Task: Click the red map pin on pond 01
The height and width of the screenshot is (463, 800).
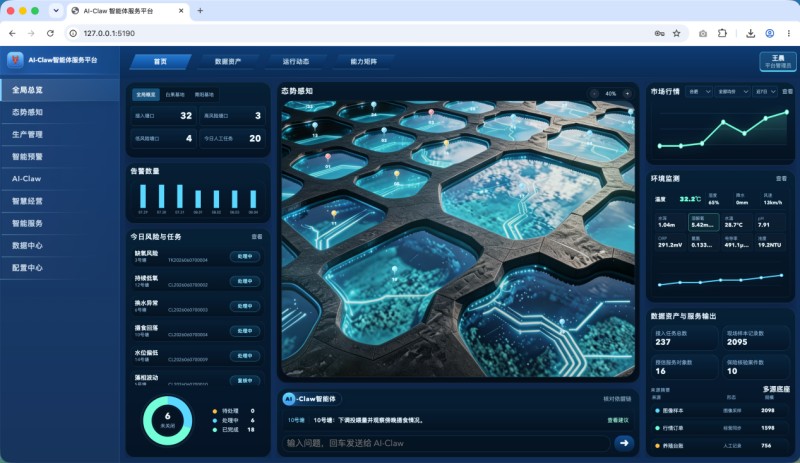Action: click(328, 157)
